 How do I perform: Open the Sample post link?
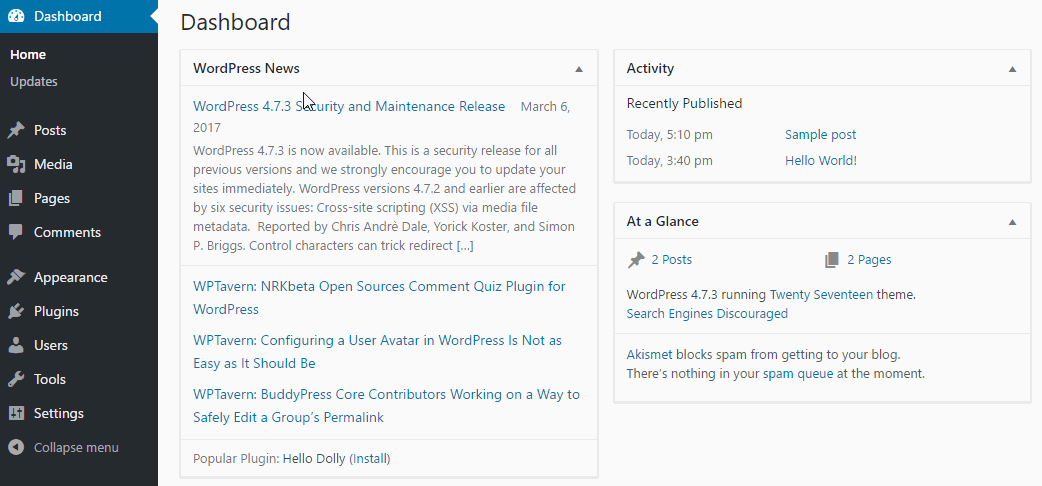(x=820, y=135)
